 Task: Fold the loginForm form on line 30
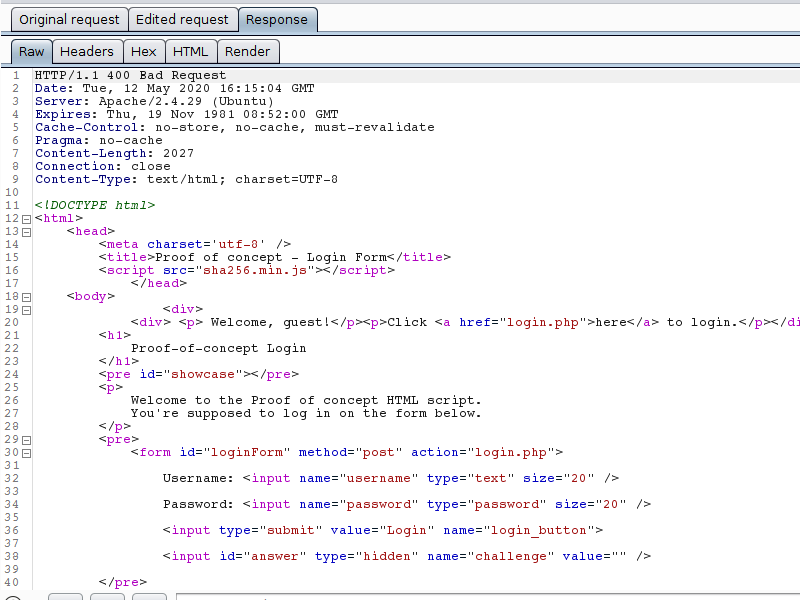tap(26, 453)
